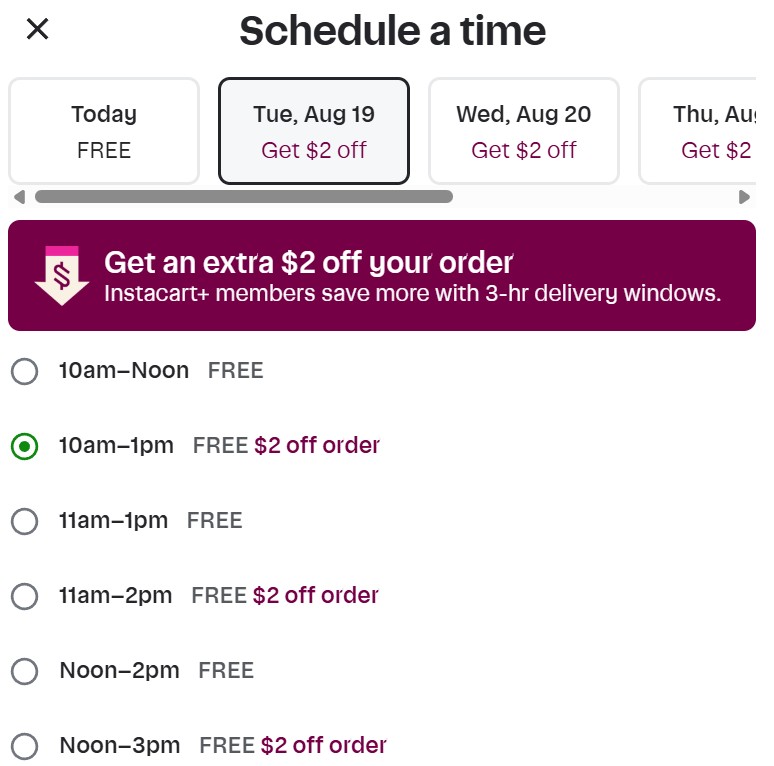Screen dimensions: 774x766
Task: Click the $2 off order label for 11am–2pm
Action: (316, 595)
